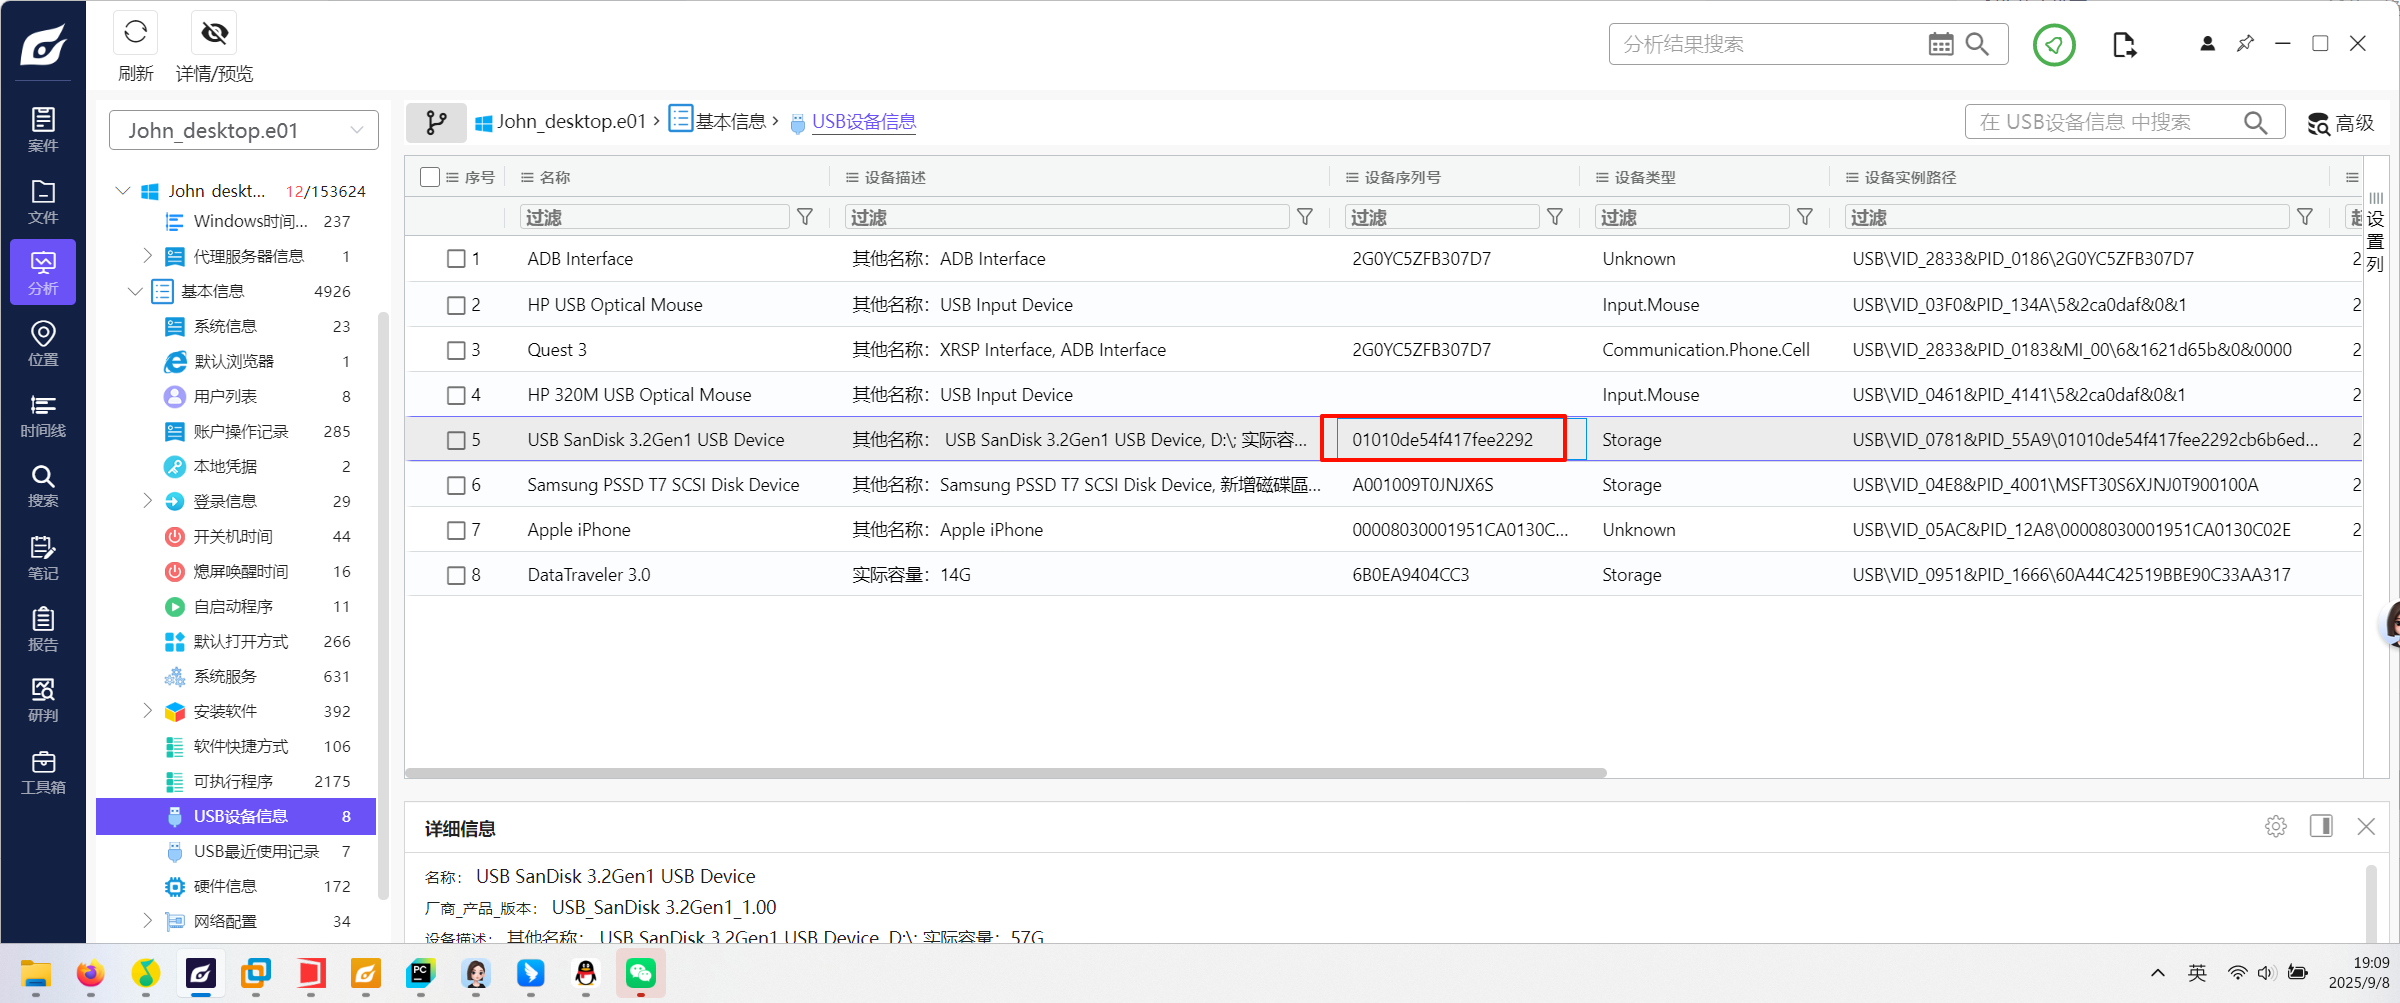Check row 5 SanDisk device checkbox
Viewport: 2400px width, 1003px height.
pos(456,440)
